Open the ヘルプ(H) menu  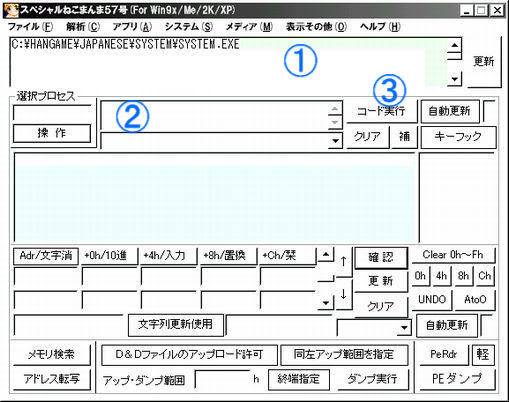click(380, 27)
